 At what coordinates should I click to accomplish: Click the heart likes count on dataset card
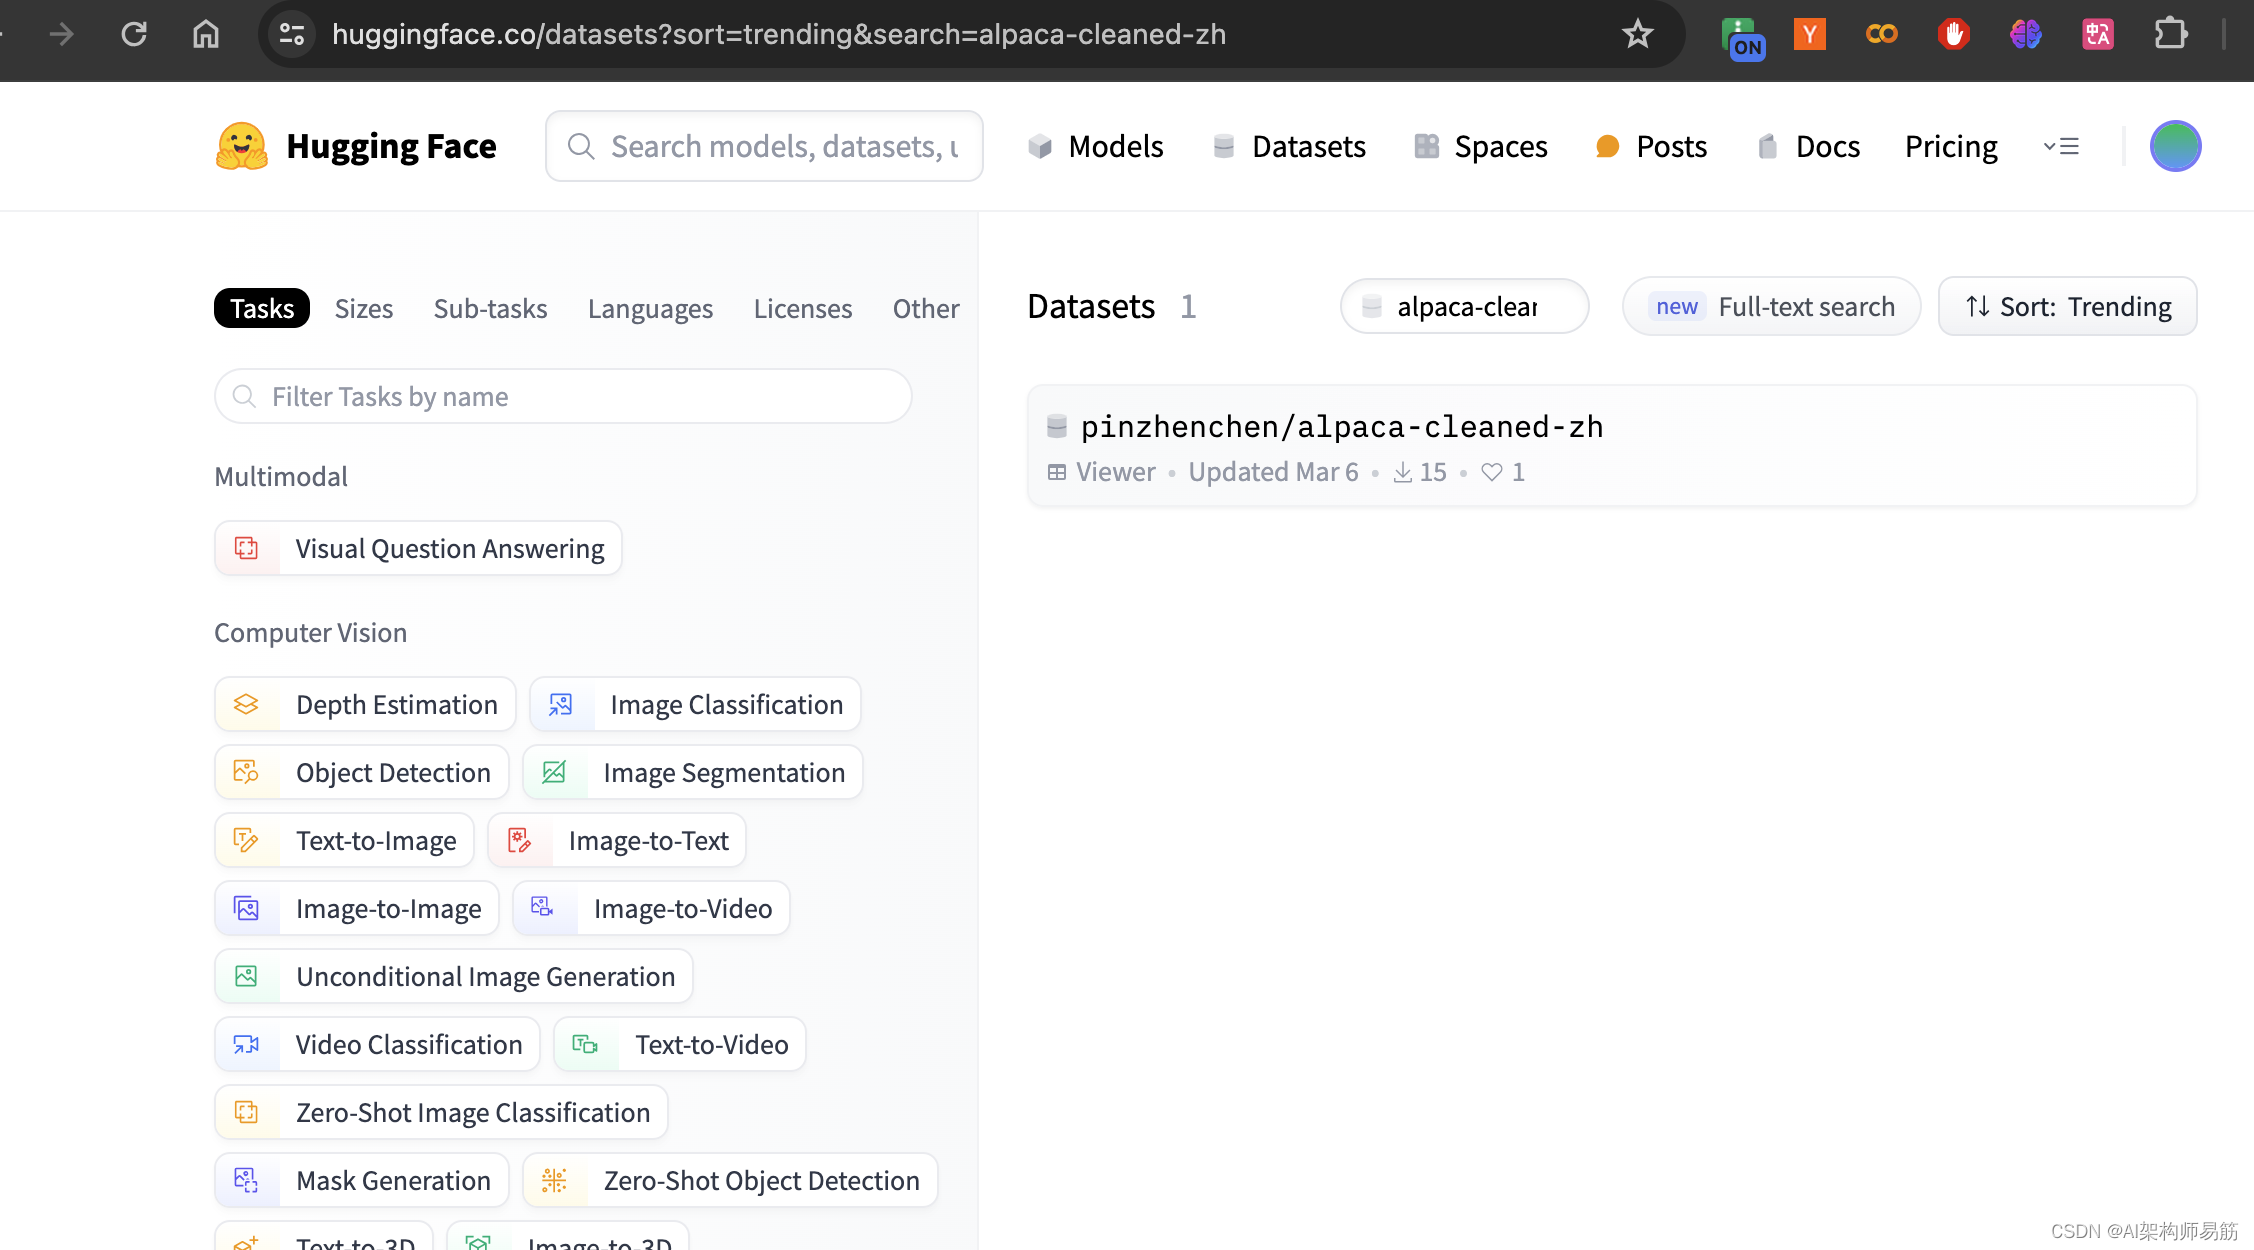1503,472
